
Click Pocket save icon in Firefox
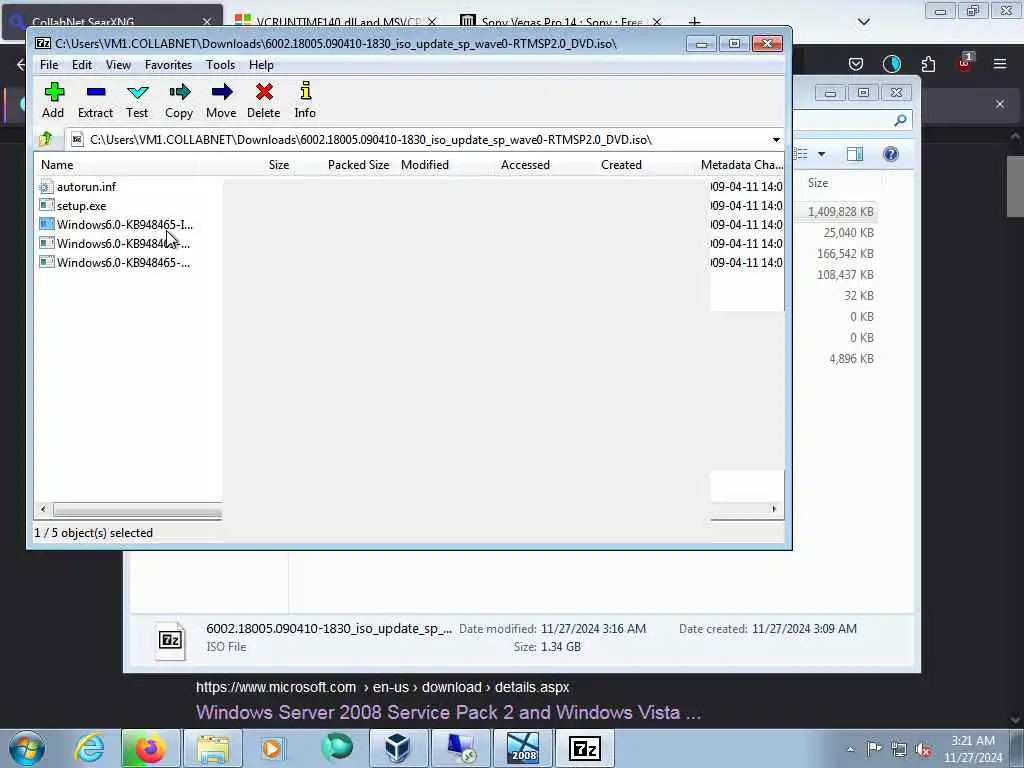tap(856, 63)
